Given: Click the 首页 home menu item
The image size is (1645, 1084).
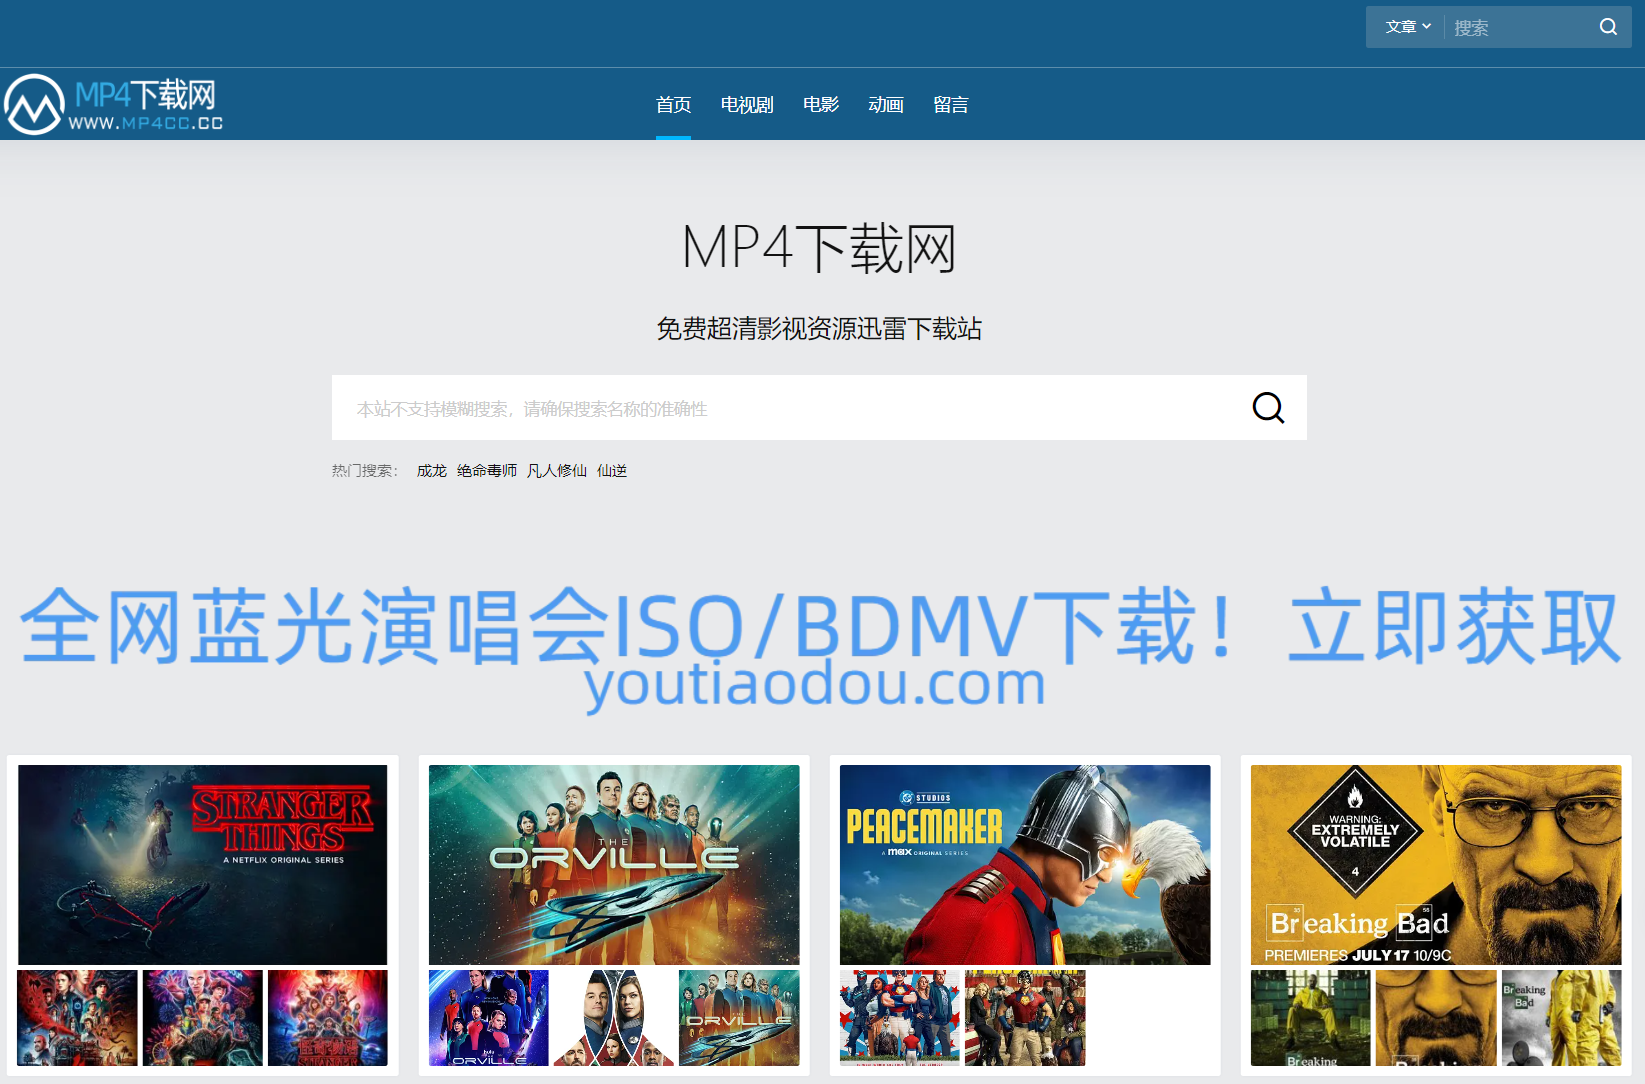Looking at the screenshot, I should 673,104.
